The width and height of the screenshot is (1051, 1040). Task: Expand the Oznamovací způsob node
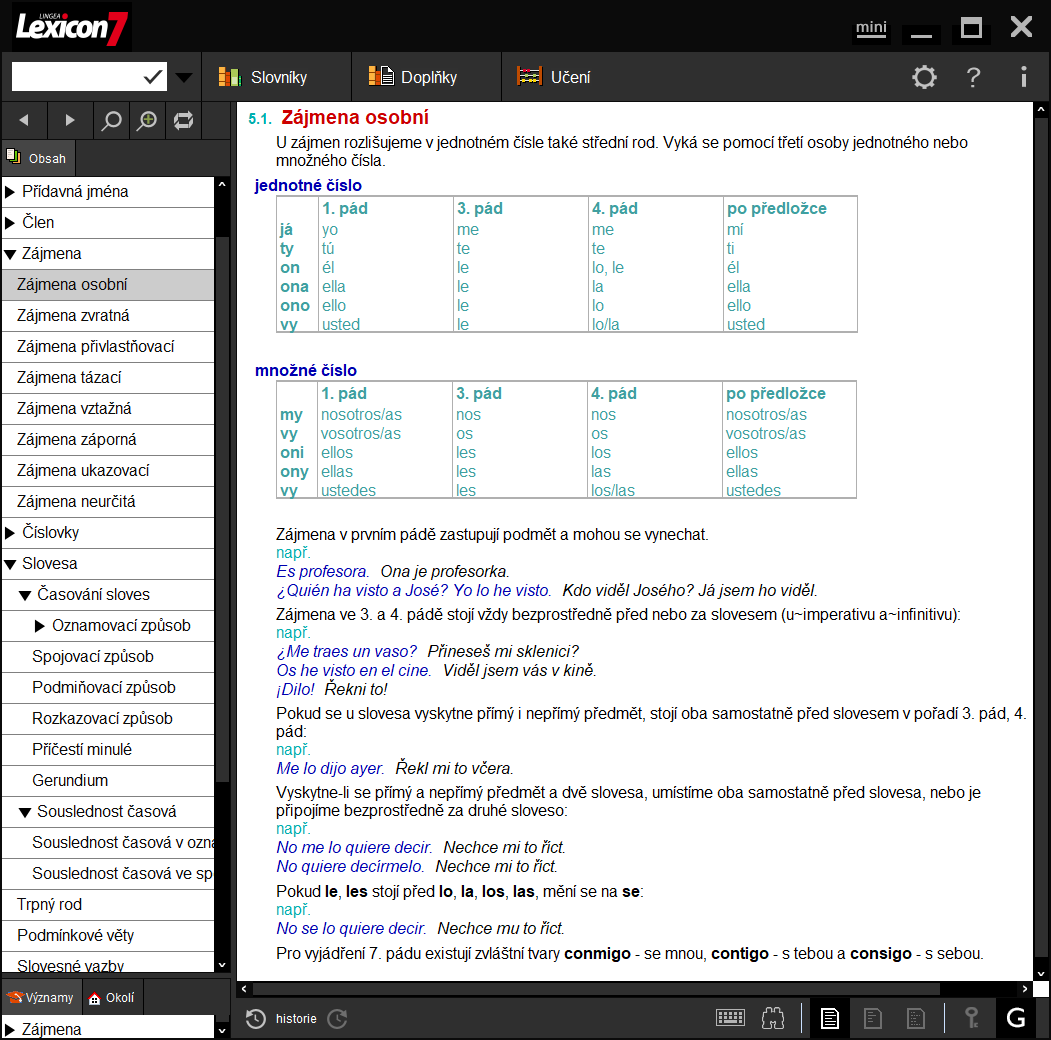pyautogui.click(x=40, y=626)
